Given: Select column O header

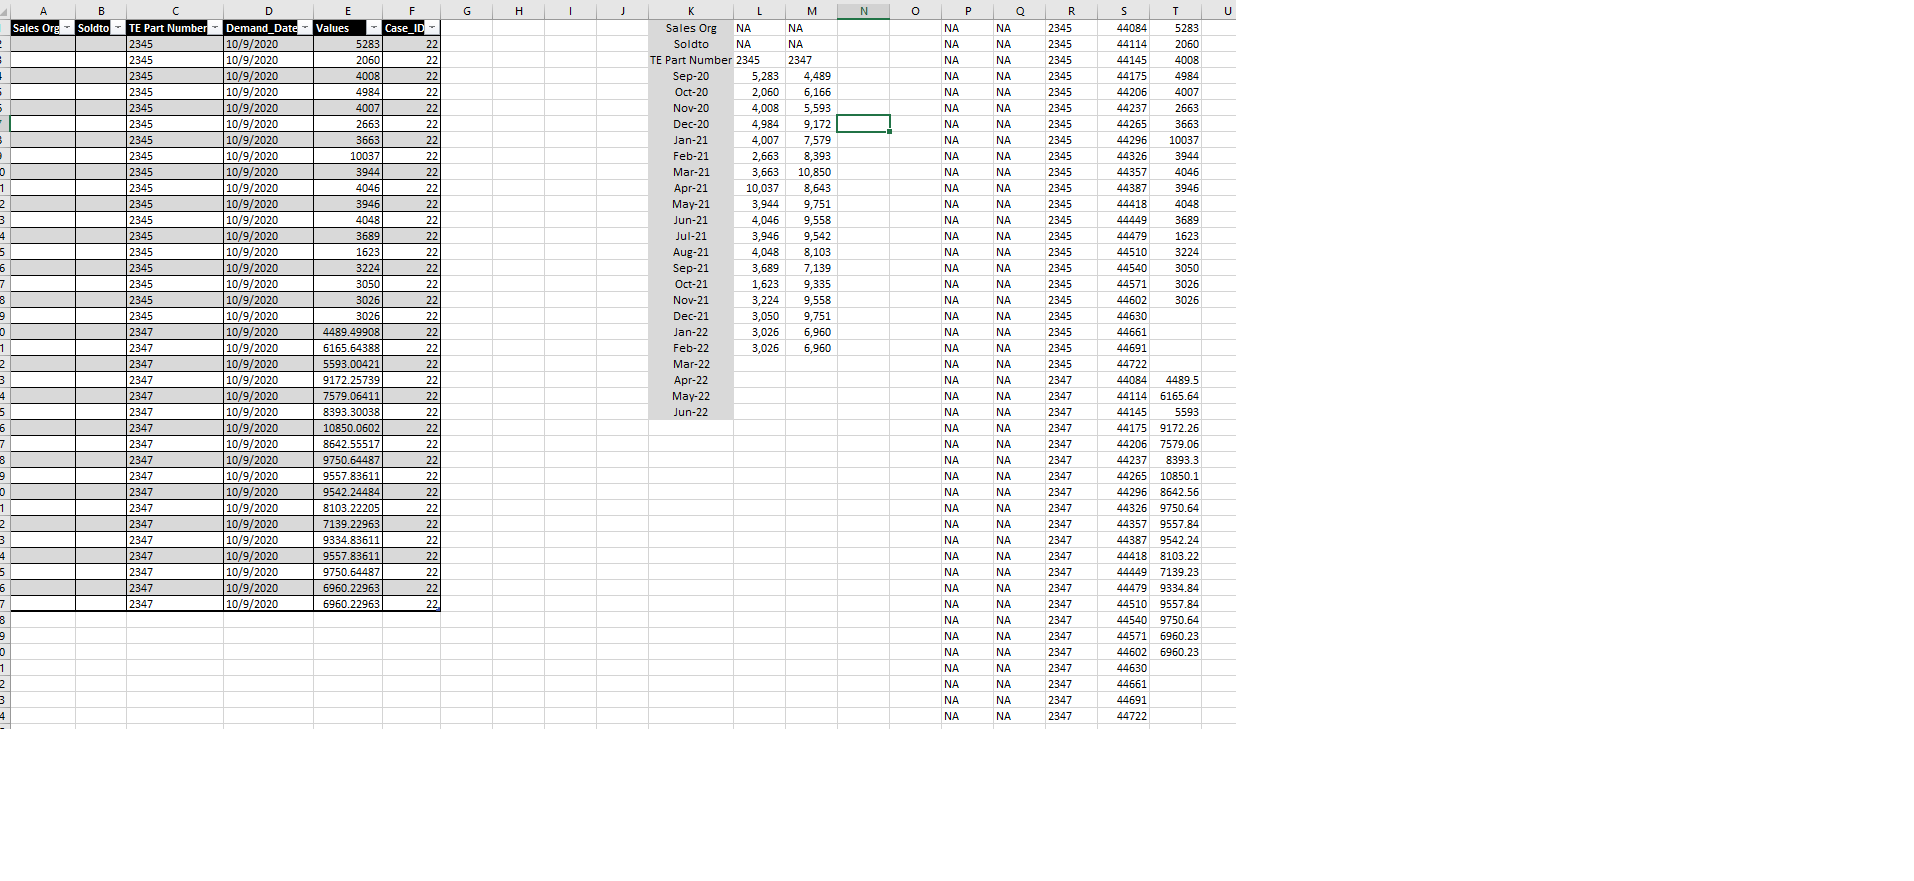Looking at the screenshot, I should pos(916,11).
